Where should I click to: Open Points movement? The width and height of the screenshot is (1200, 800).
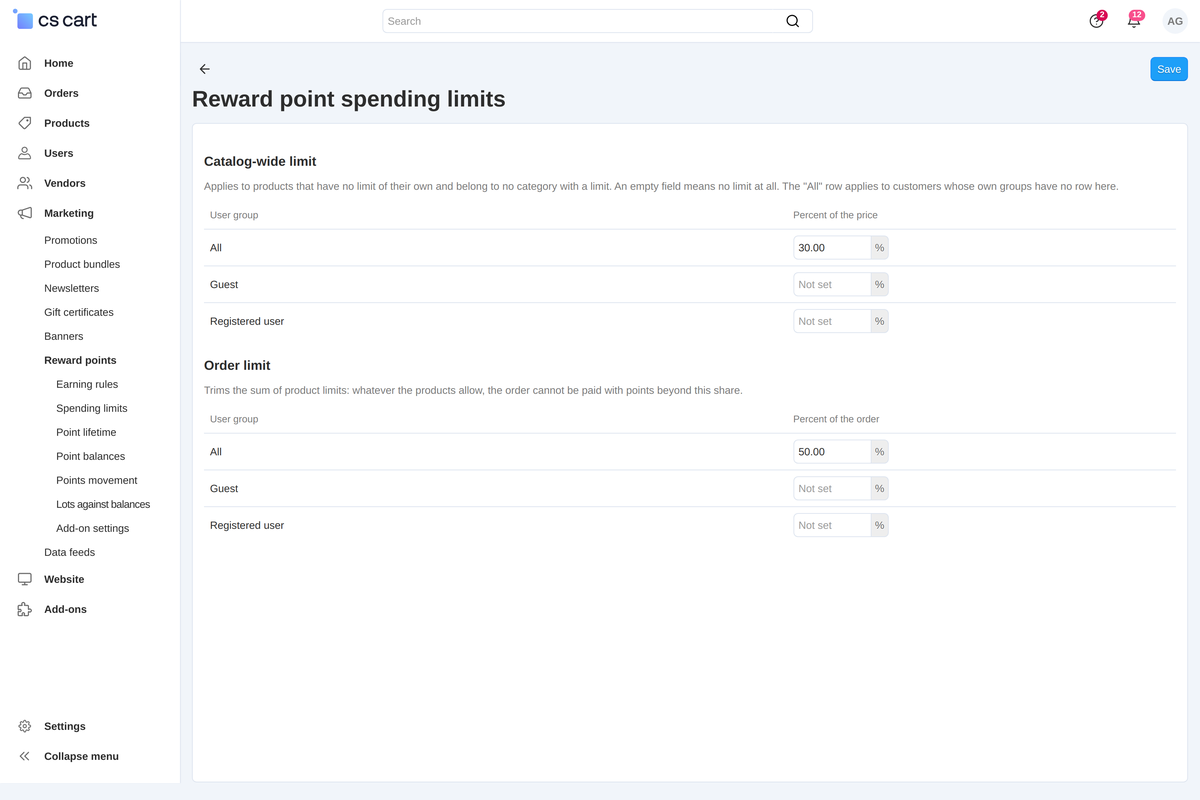coord(97,480)
